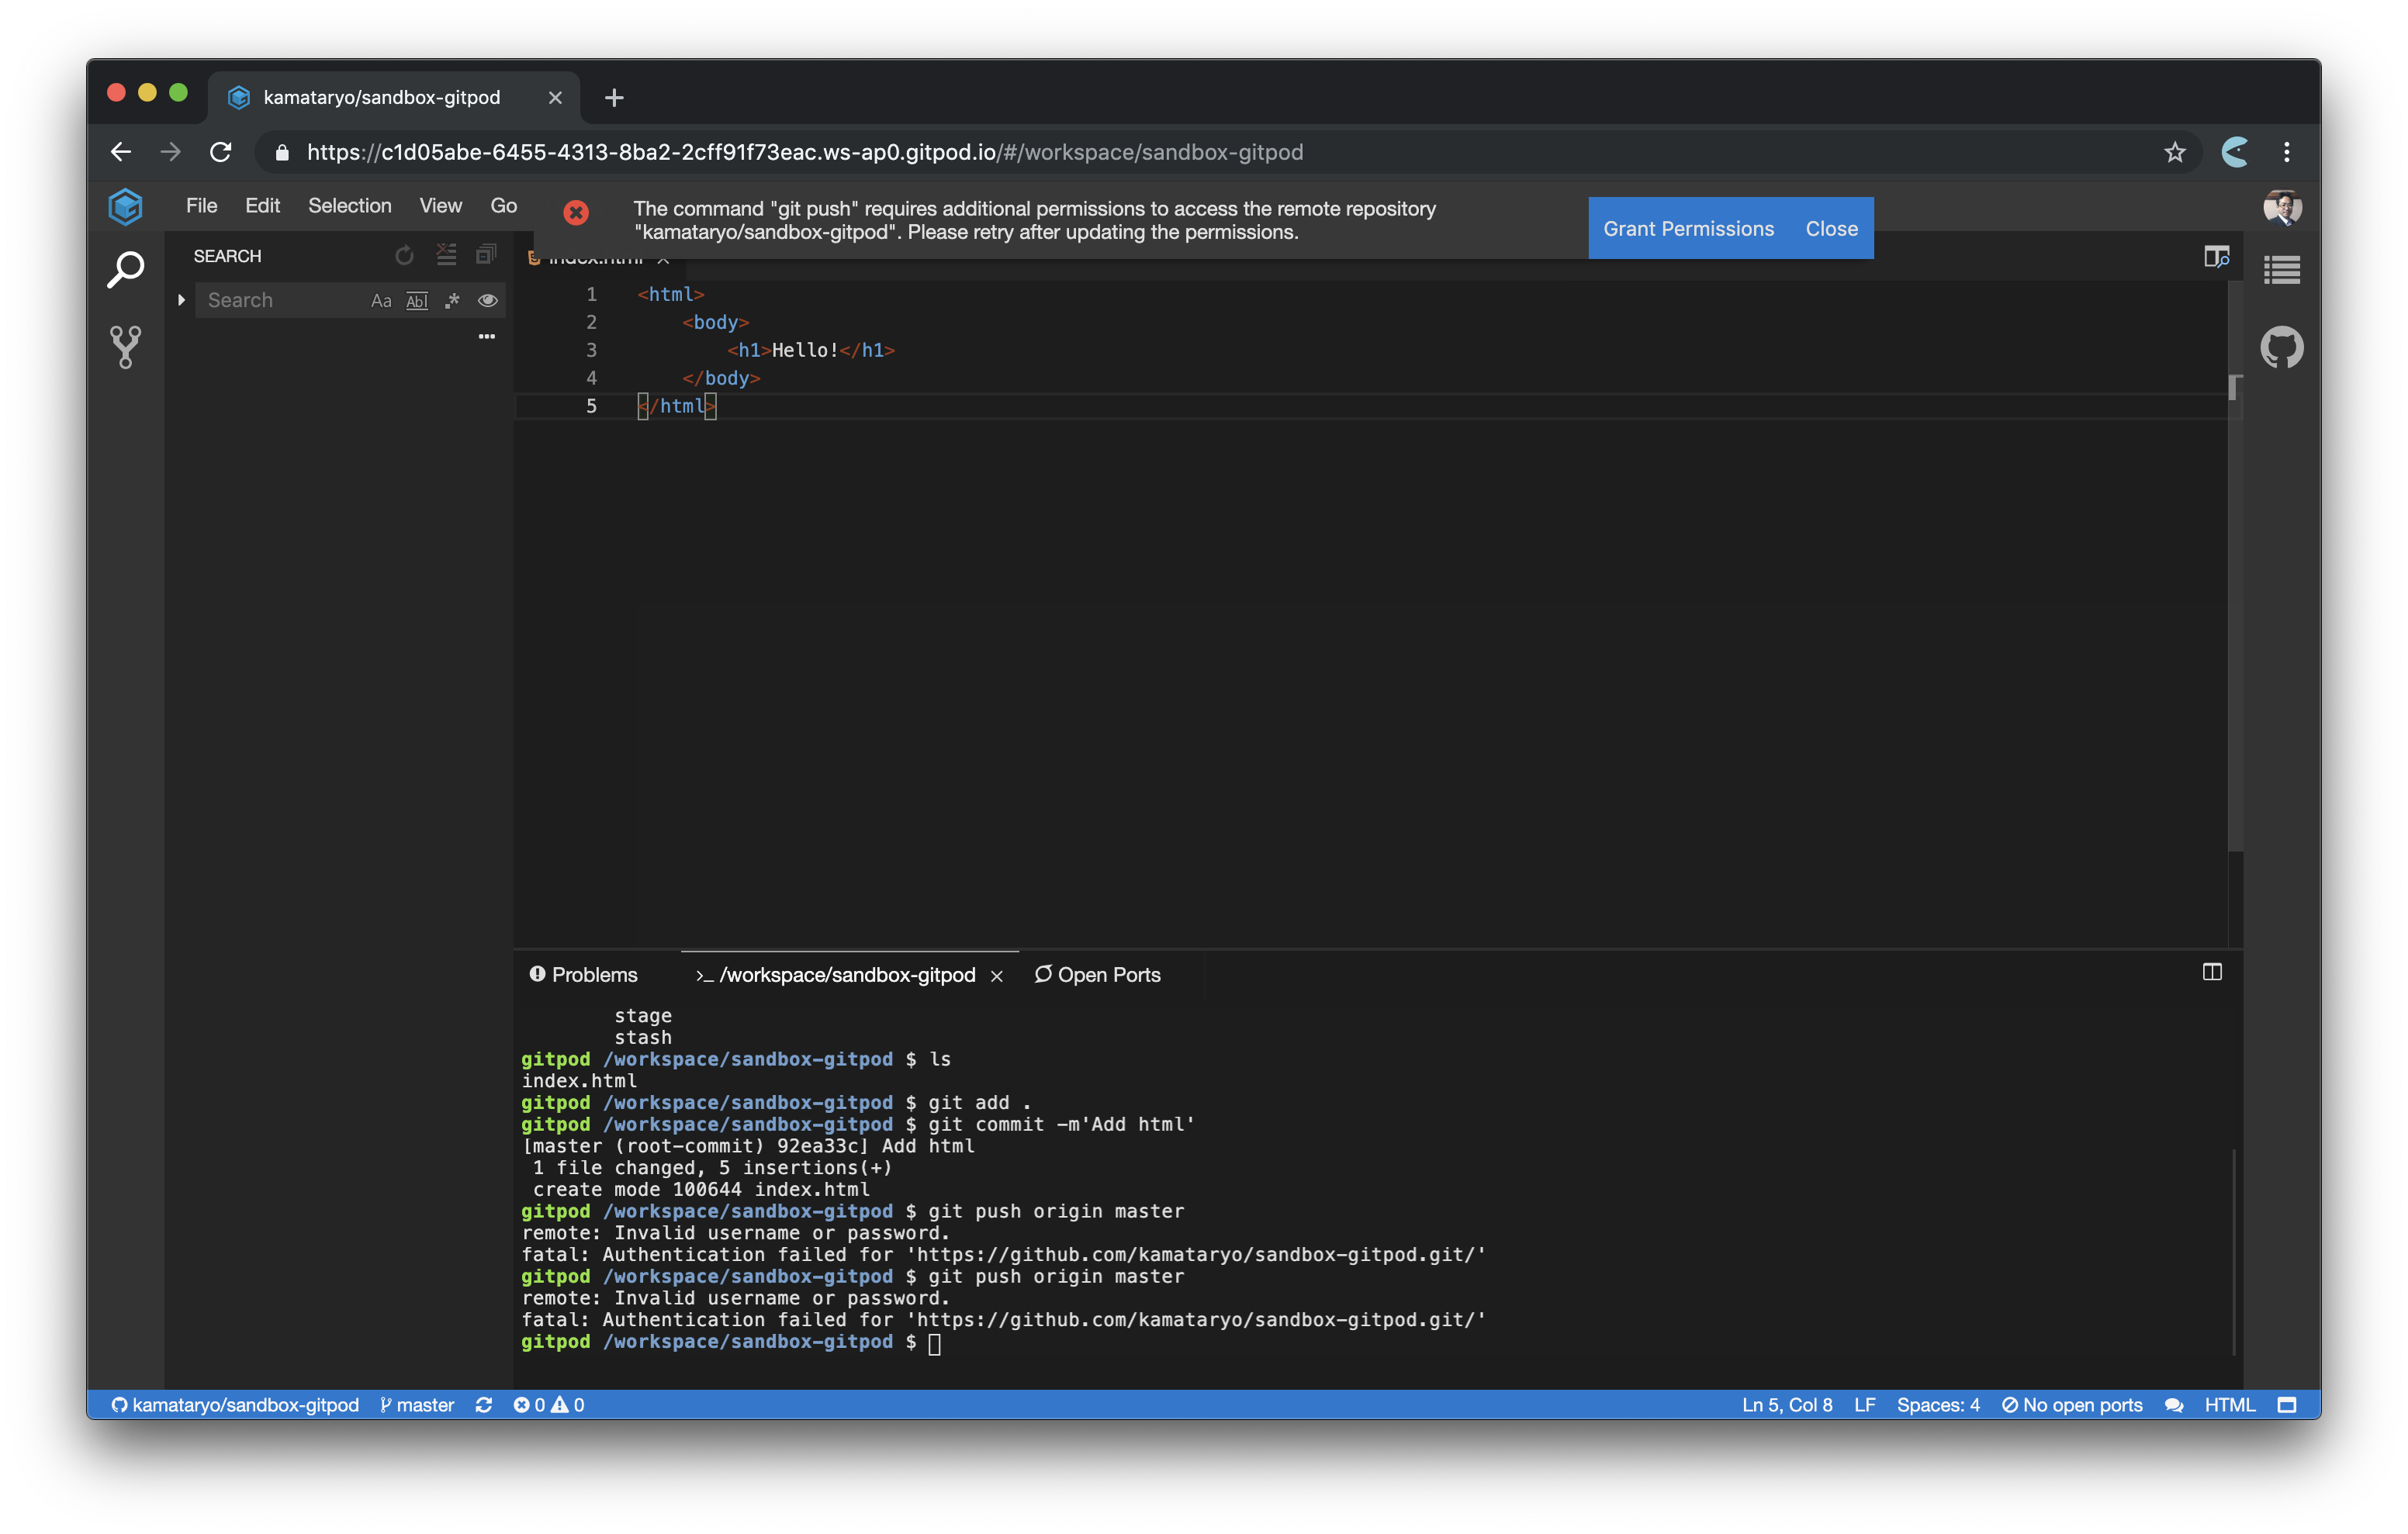
Task: Bookmark this page with the star icon
Action: [x=2174, y=152]
